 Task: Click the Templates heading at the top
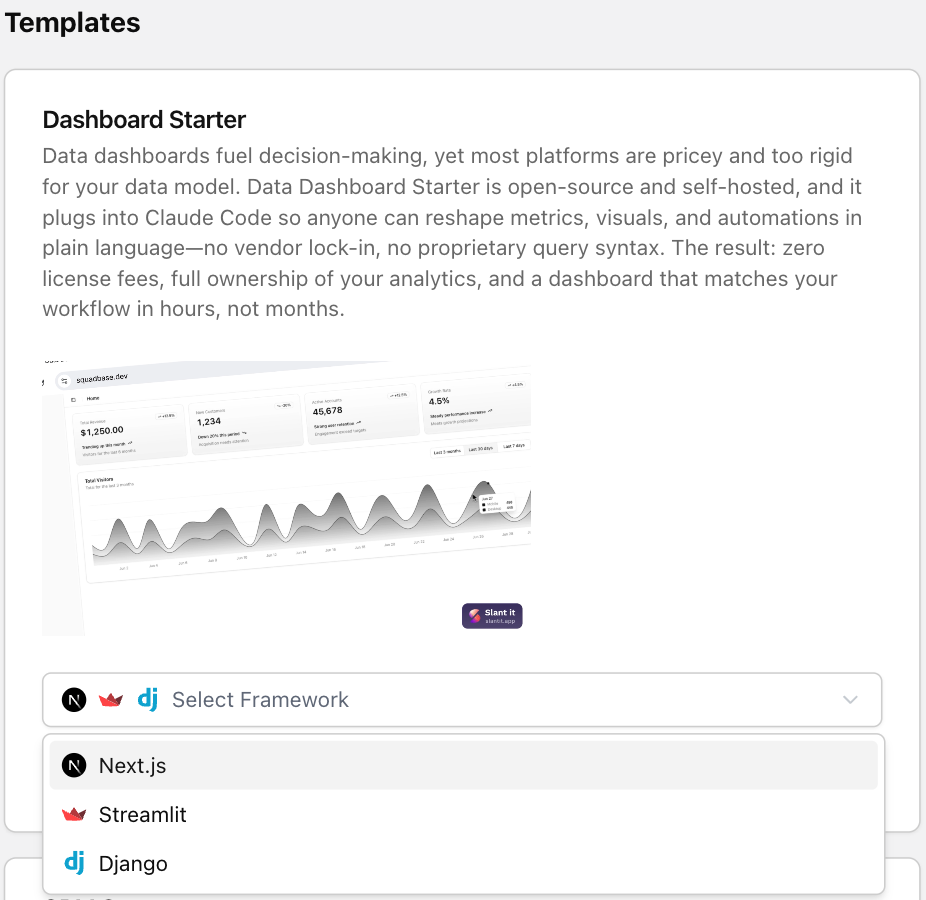tap(71, 23)
